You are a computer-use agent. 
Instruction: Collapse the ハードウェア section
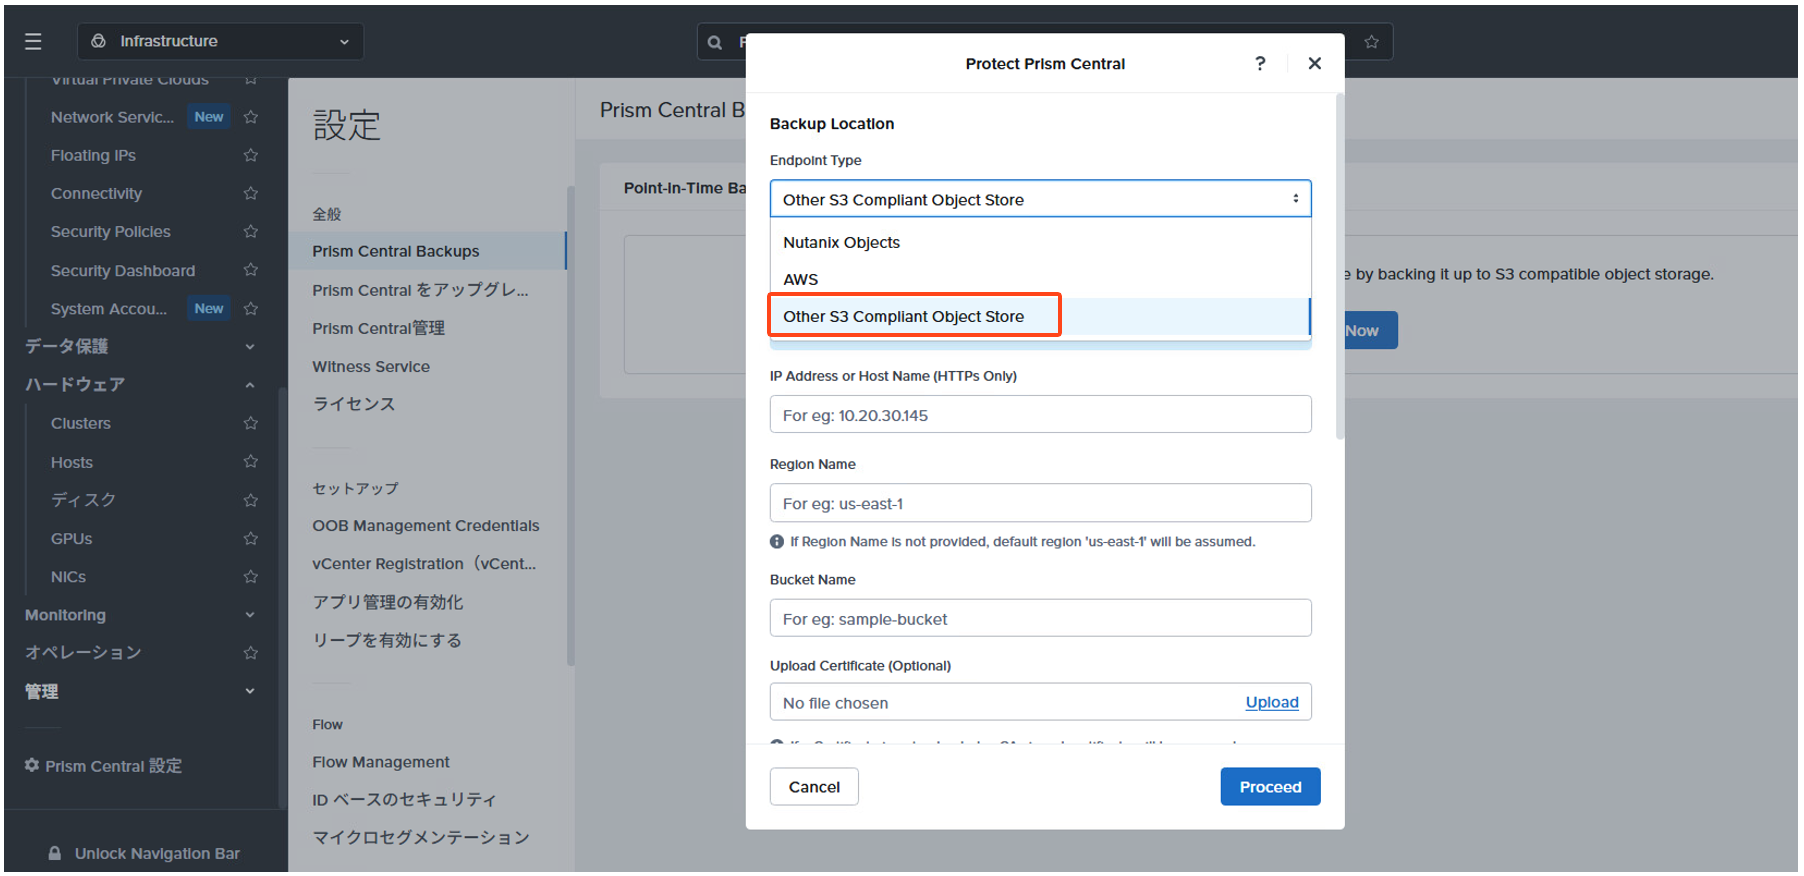tap(249, 385)
